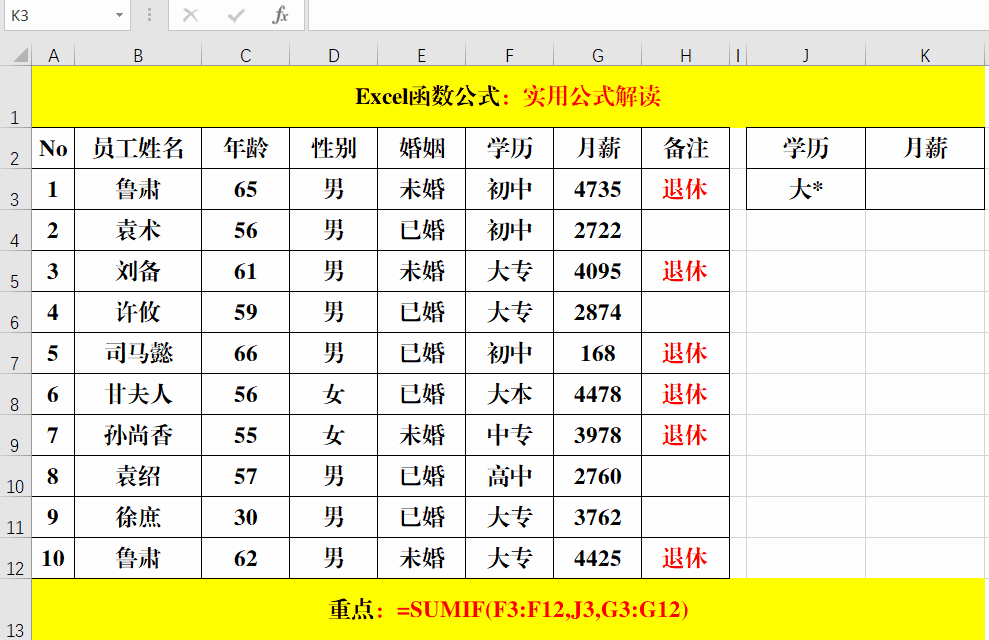Screen dimensions: 989x640
Task: Select column G header
Action: (597, 55)
